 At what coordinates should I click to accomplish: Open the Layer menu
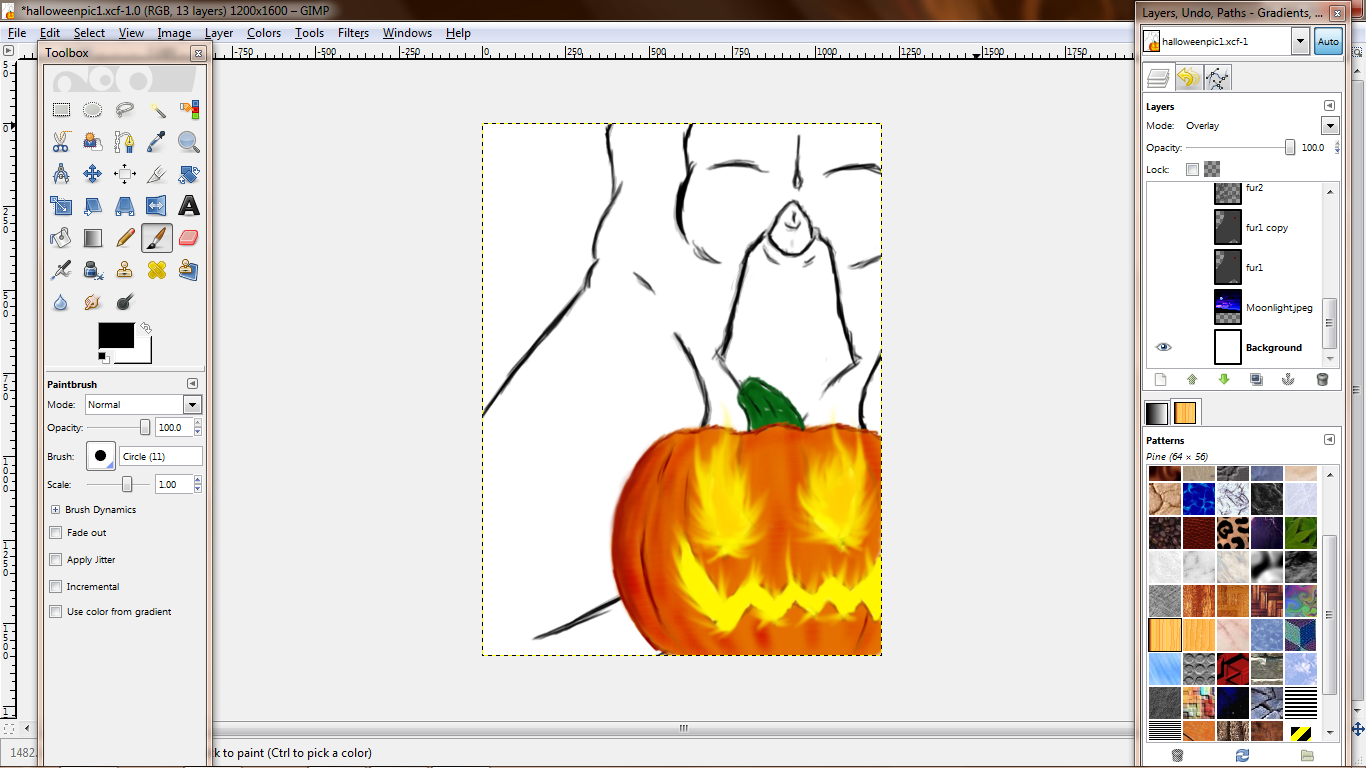(219, 33)
